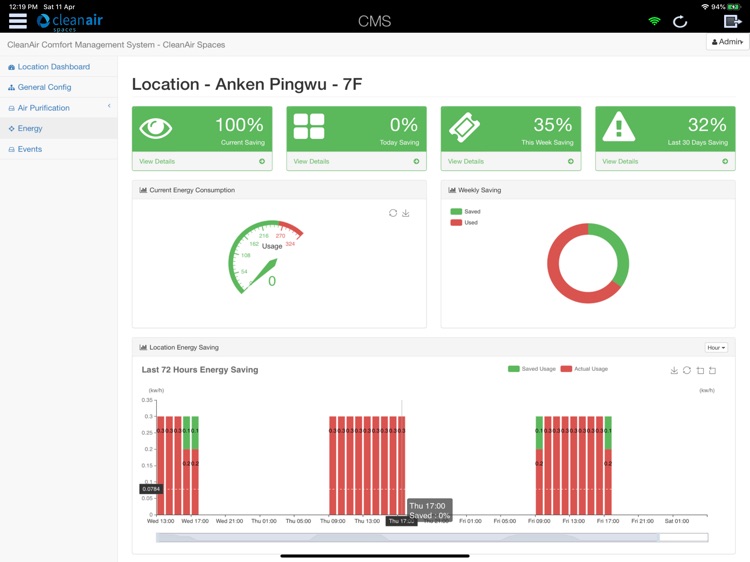Click the 100% Current Saving value

[239, 125]
